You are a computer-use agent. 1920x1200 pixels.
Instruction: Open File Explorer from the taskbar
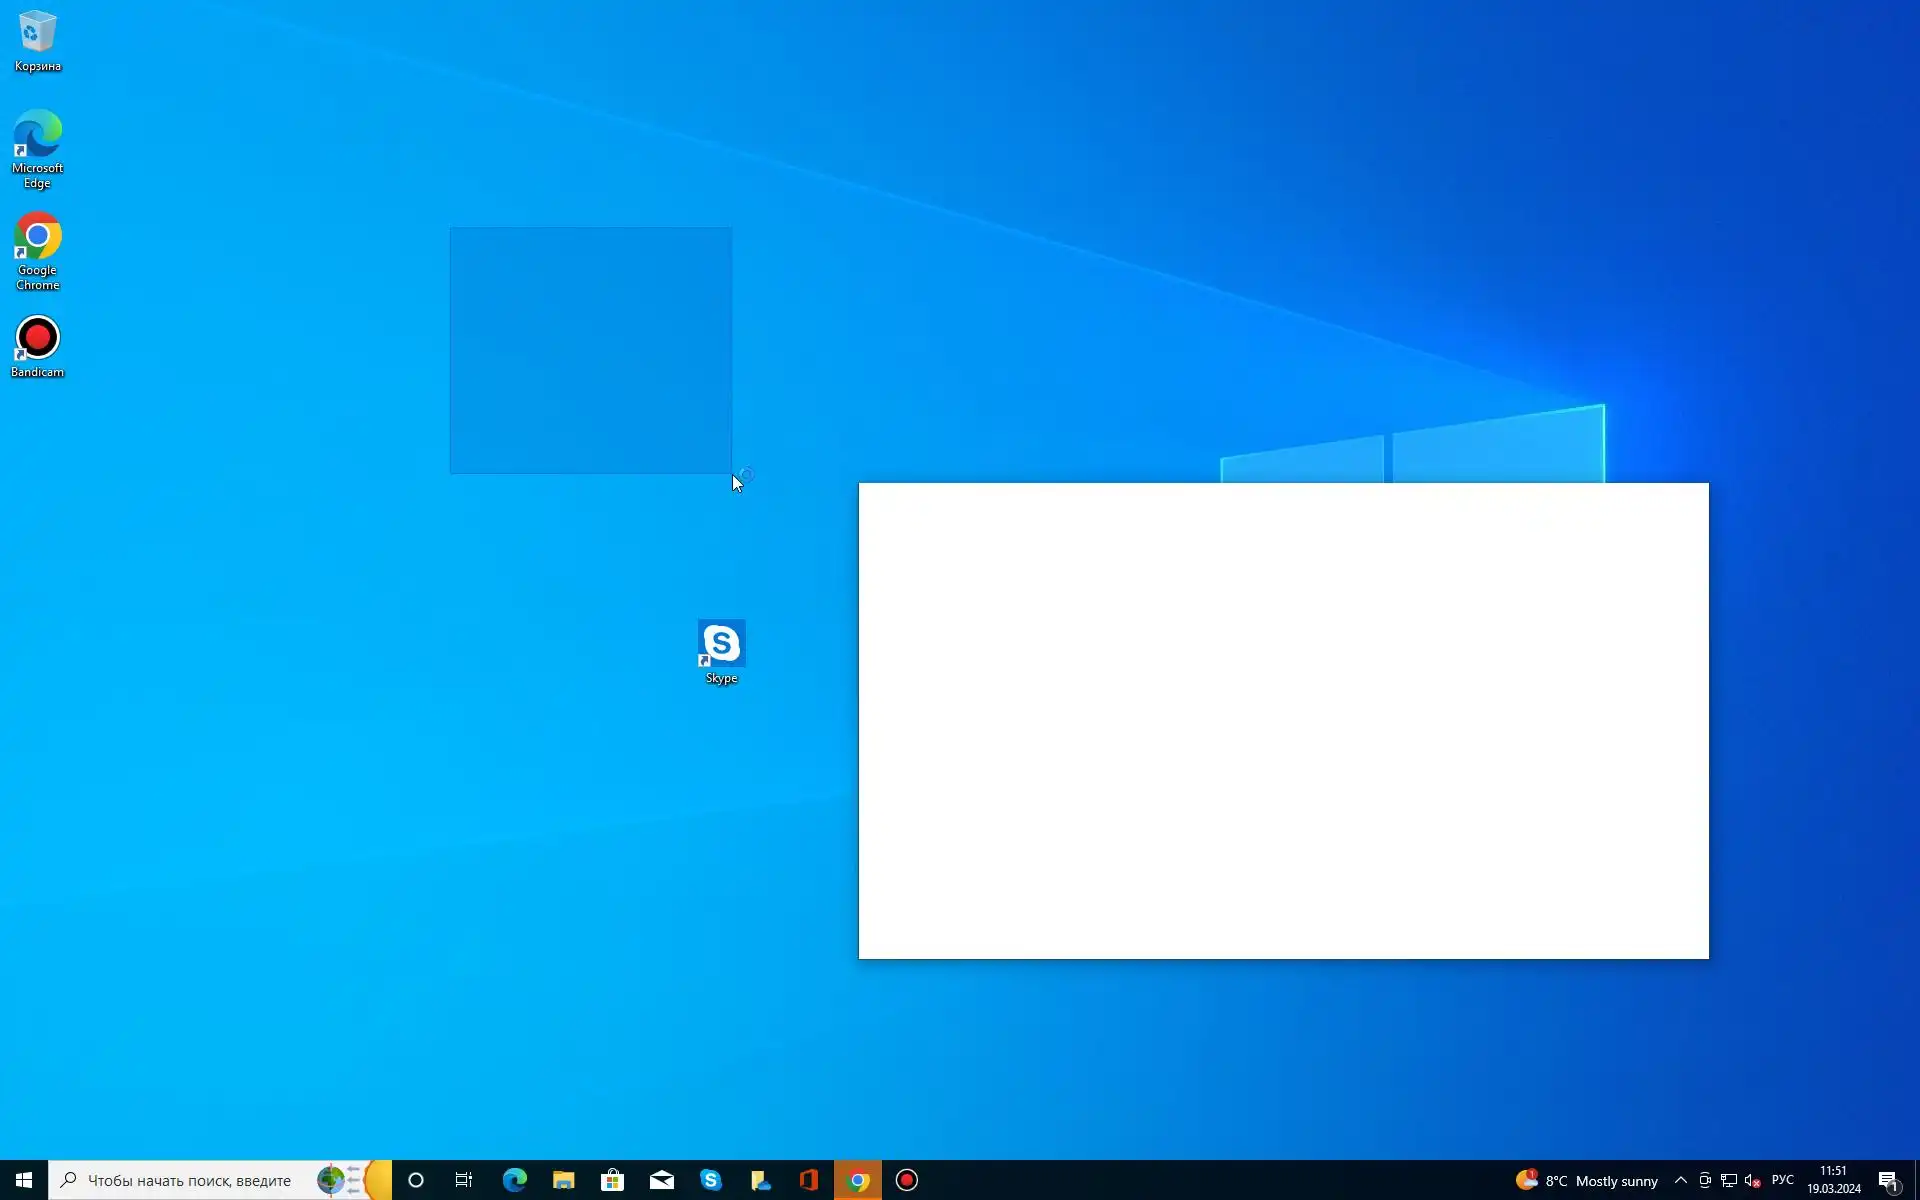(564, 1180)
